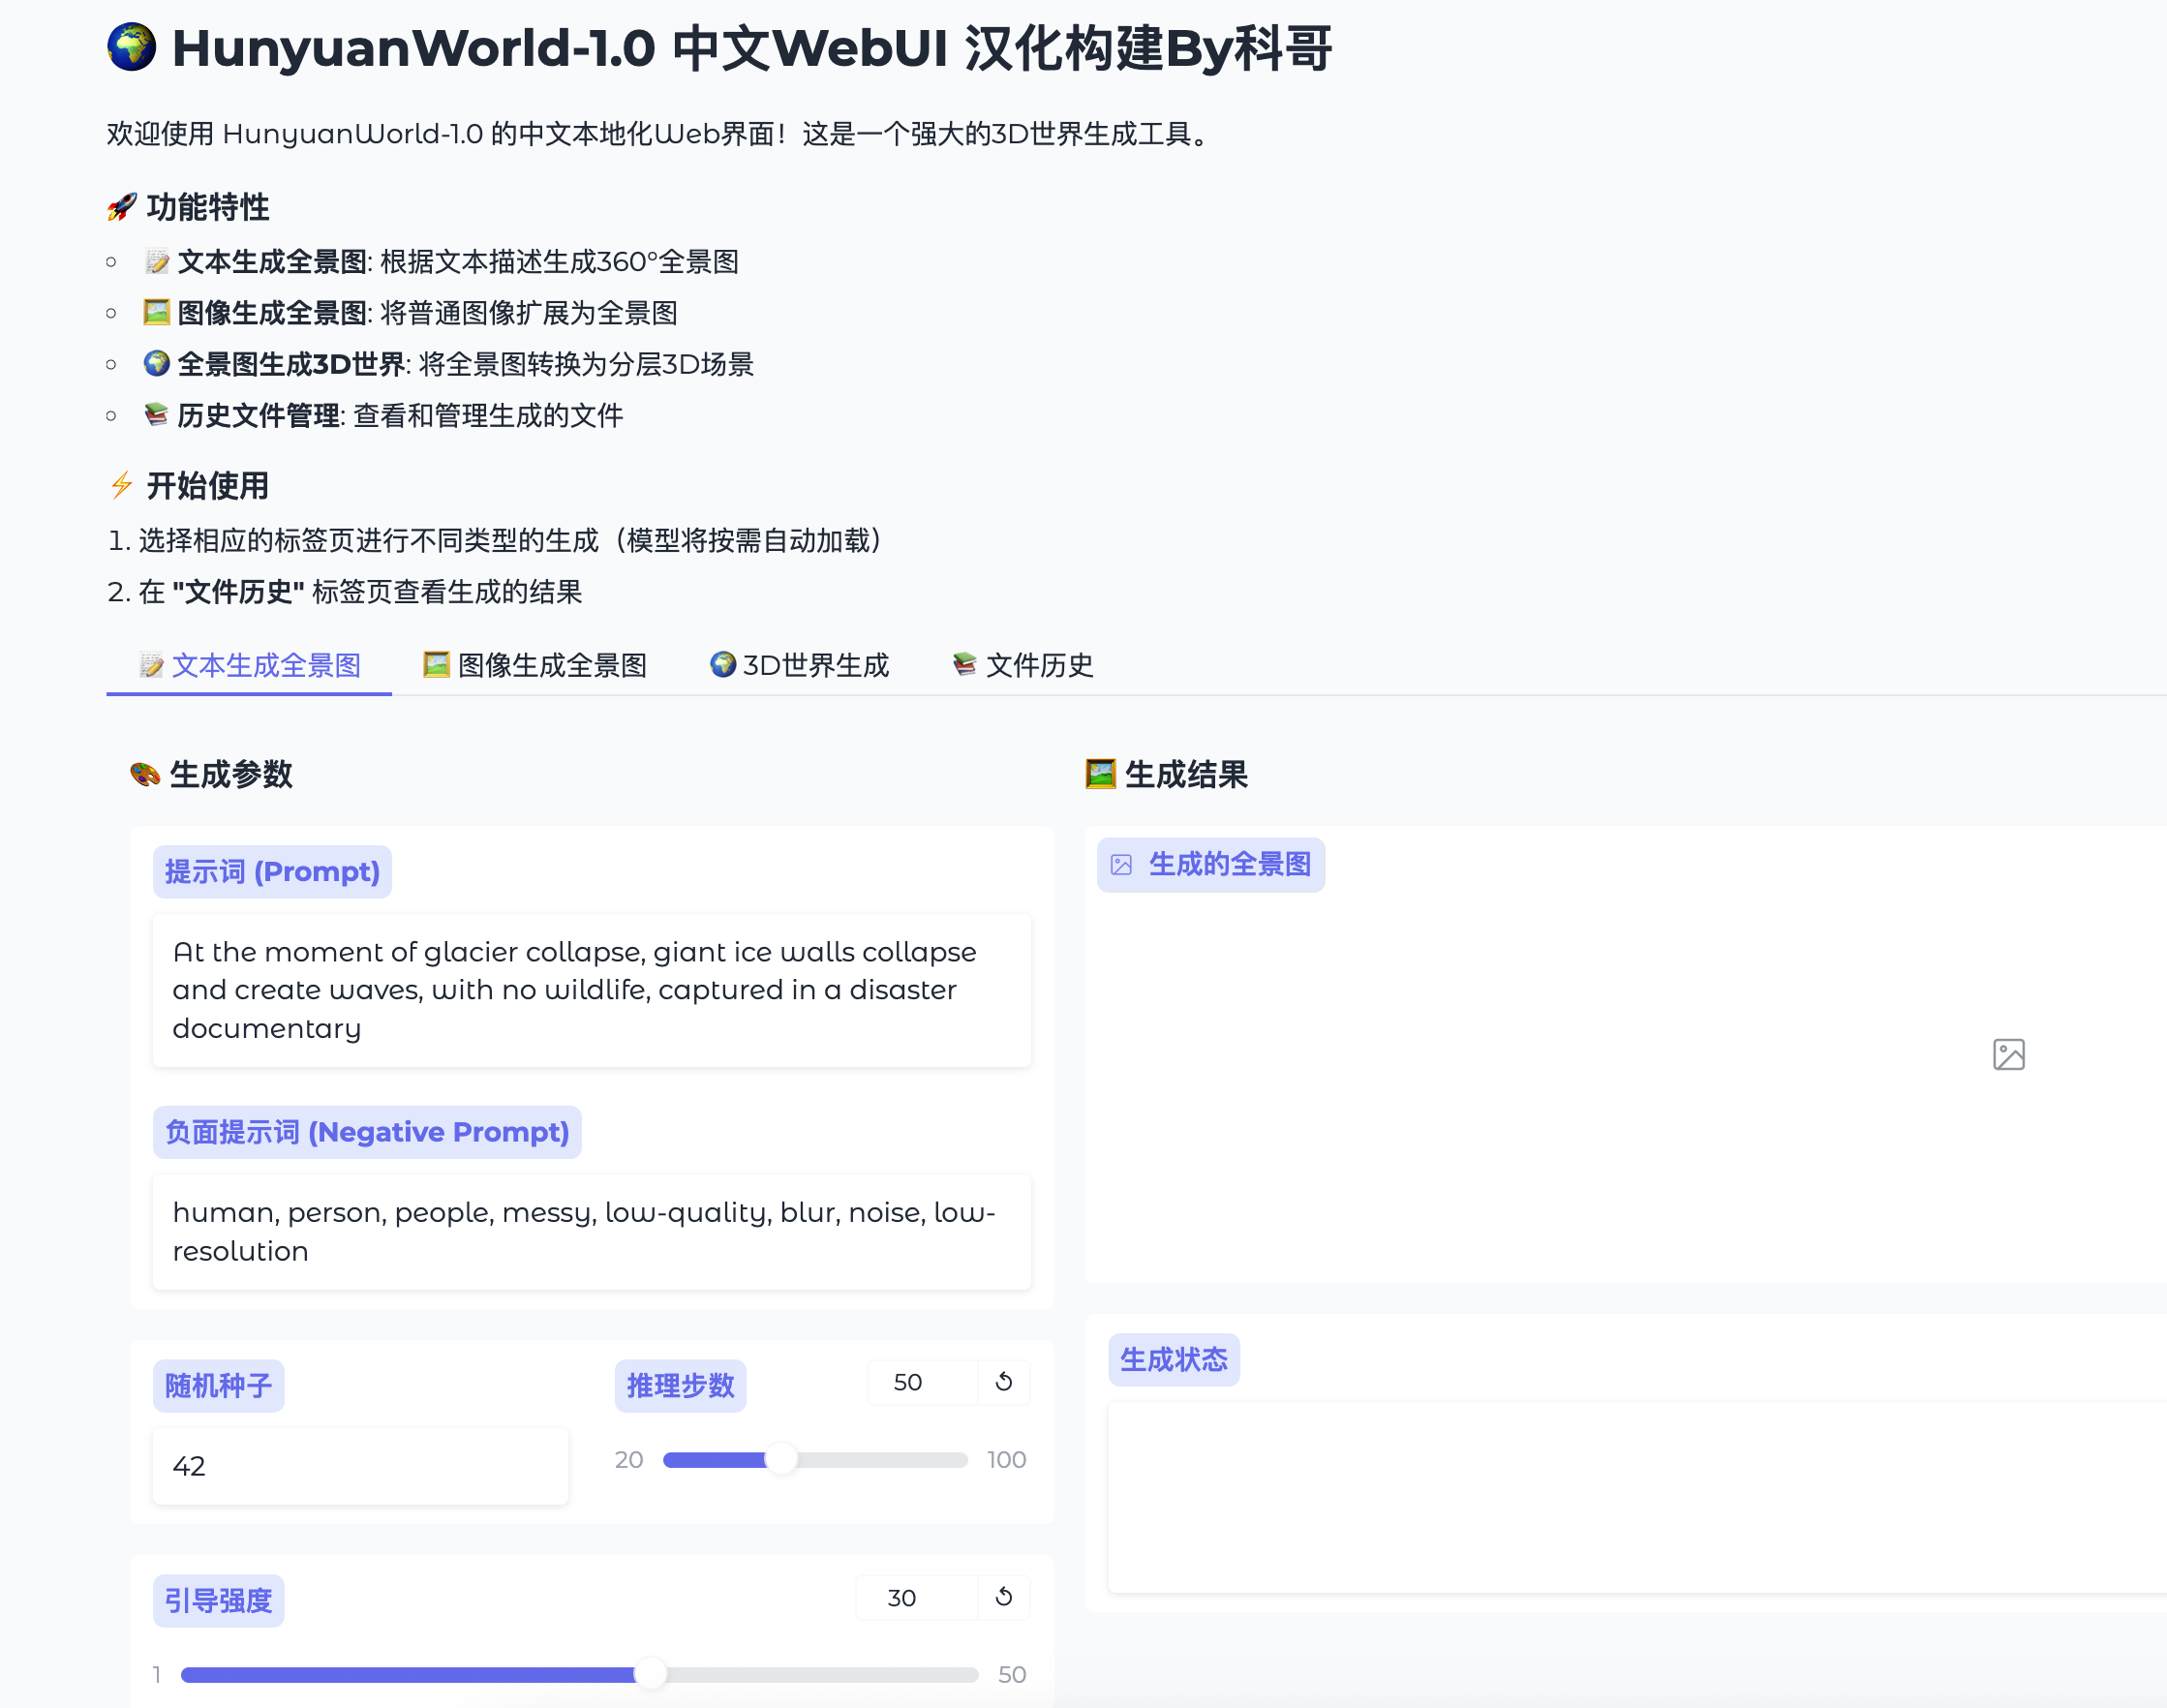2167x1708 pixels.
Task: Reset the 引导强度 slider value
Action: point(1004,1597)
